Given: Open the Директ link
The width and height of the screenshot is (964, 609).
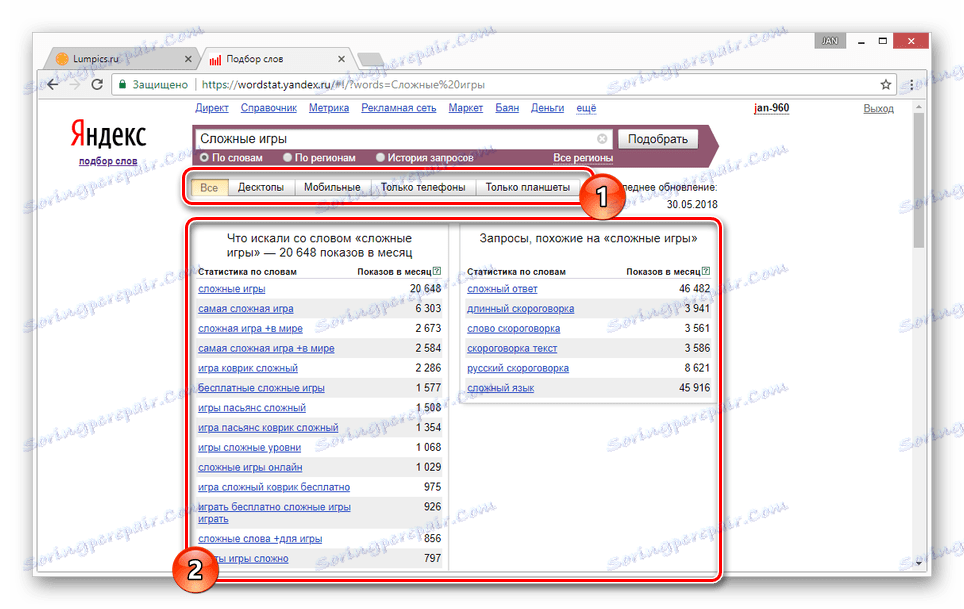Looking at the screenshot, I should 211,108.
